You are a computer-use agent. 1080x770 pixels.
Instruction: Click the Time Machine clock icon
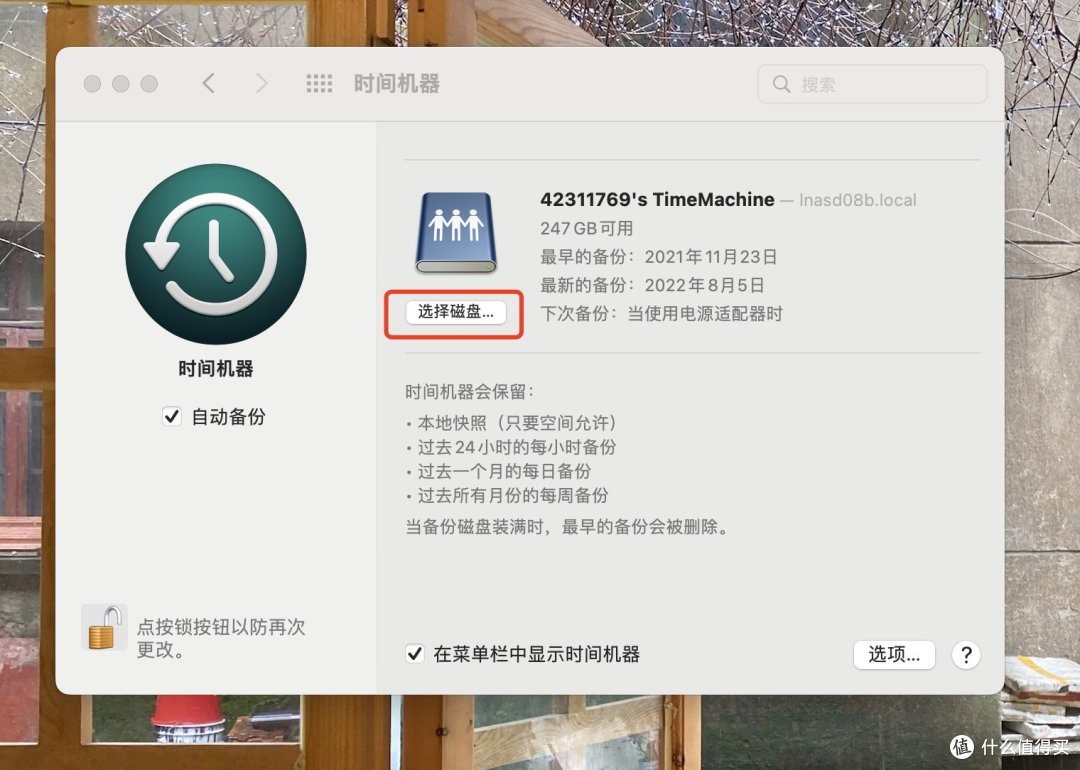216,254
